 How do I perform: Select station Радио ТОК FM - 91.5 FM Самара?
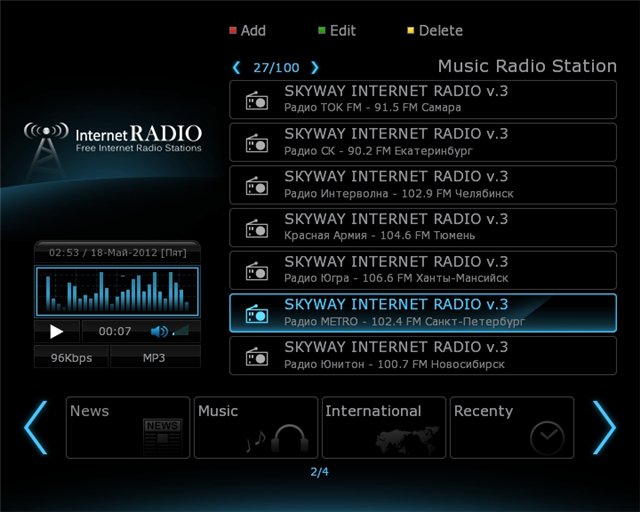point(423,100)
